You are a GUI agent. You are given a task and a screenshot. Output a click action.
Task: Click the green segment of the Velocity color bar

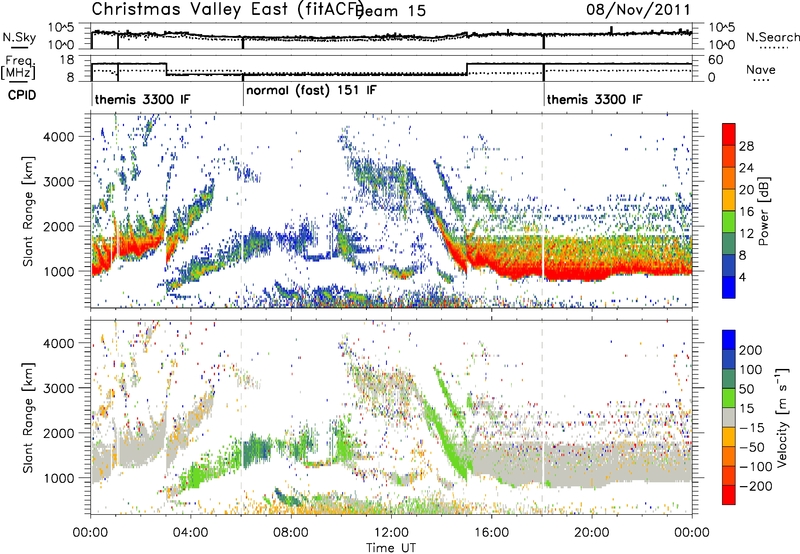[x=729, y=398]
